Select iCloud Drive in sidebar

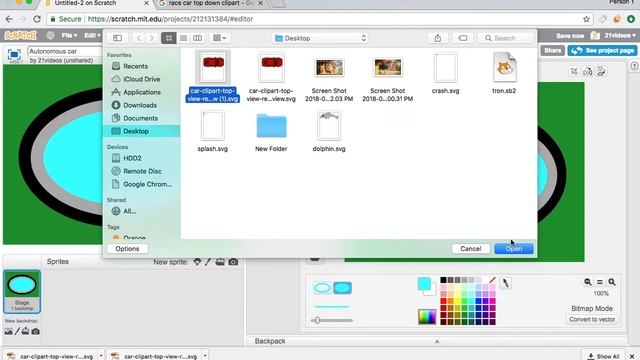141,79
